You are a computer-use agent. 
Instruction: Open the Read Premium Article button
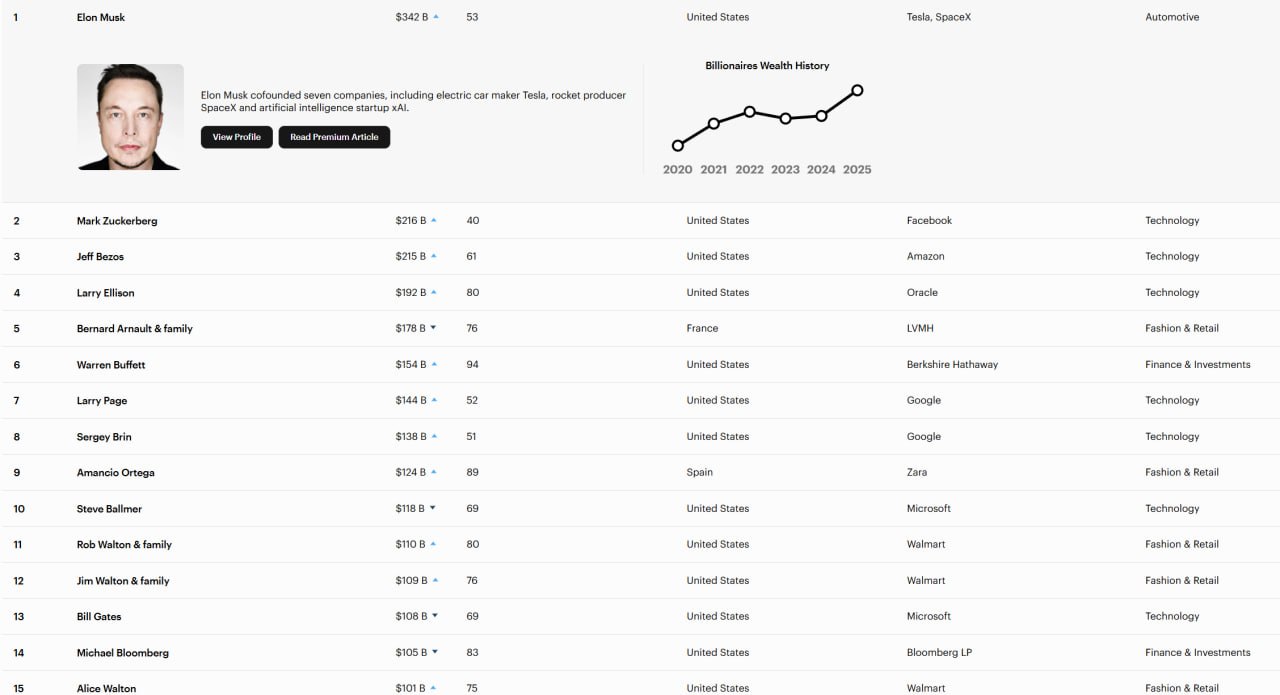(x=334, y=137)
